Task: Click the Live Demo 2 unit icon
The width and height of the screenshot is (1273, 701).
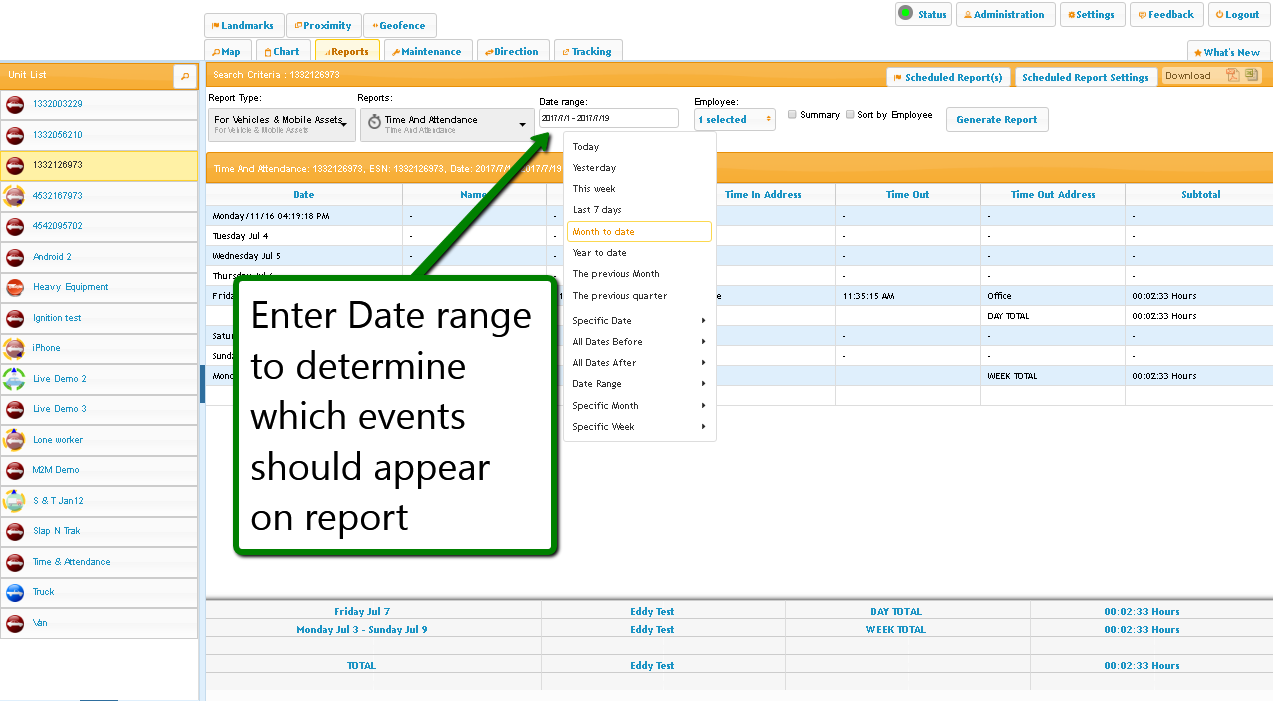Action: coord(15,379)
